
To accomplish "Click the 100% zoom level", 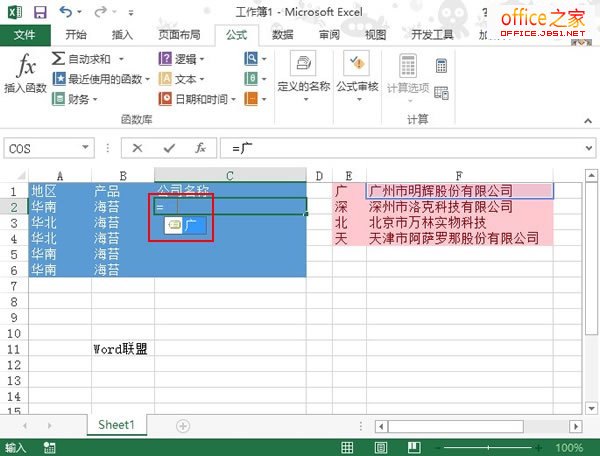I will point(569,448).
